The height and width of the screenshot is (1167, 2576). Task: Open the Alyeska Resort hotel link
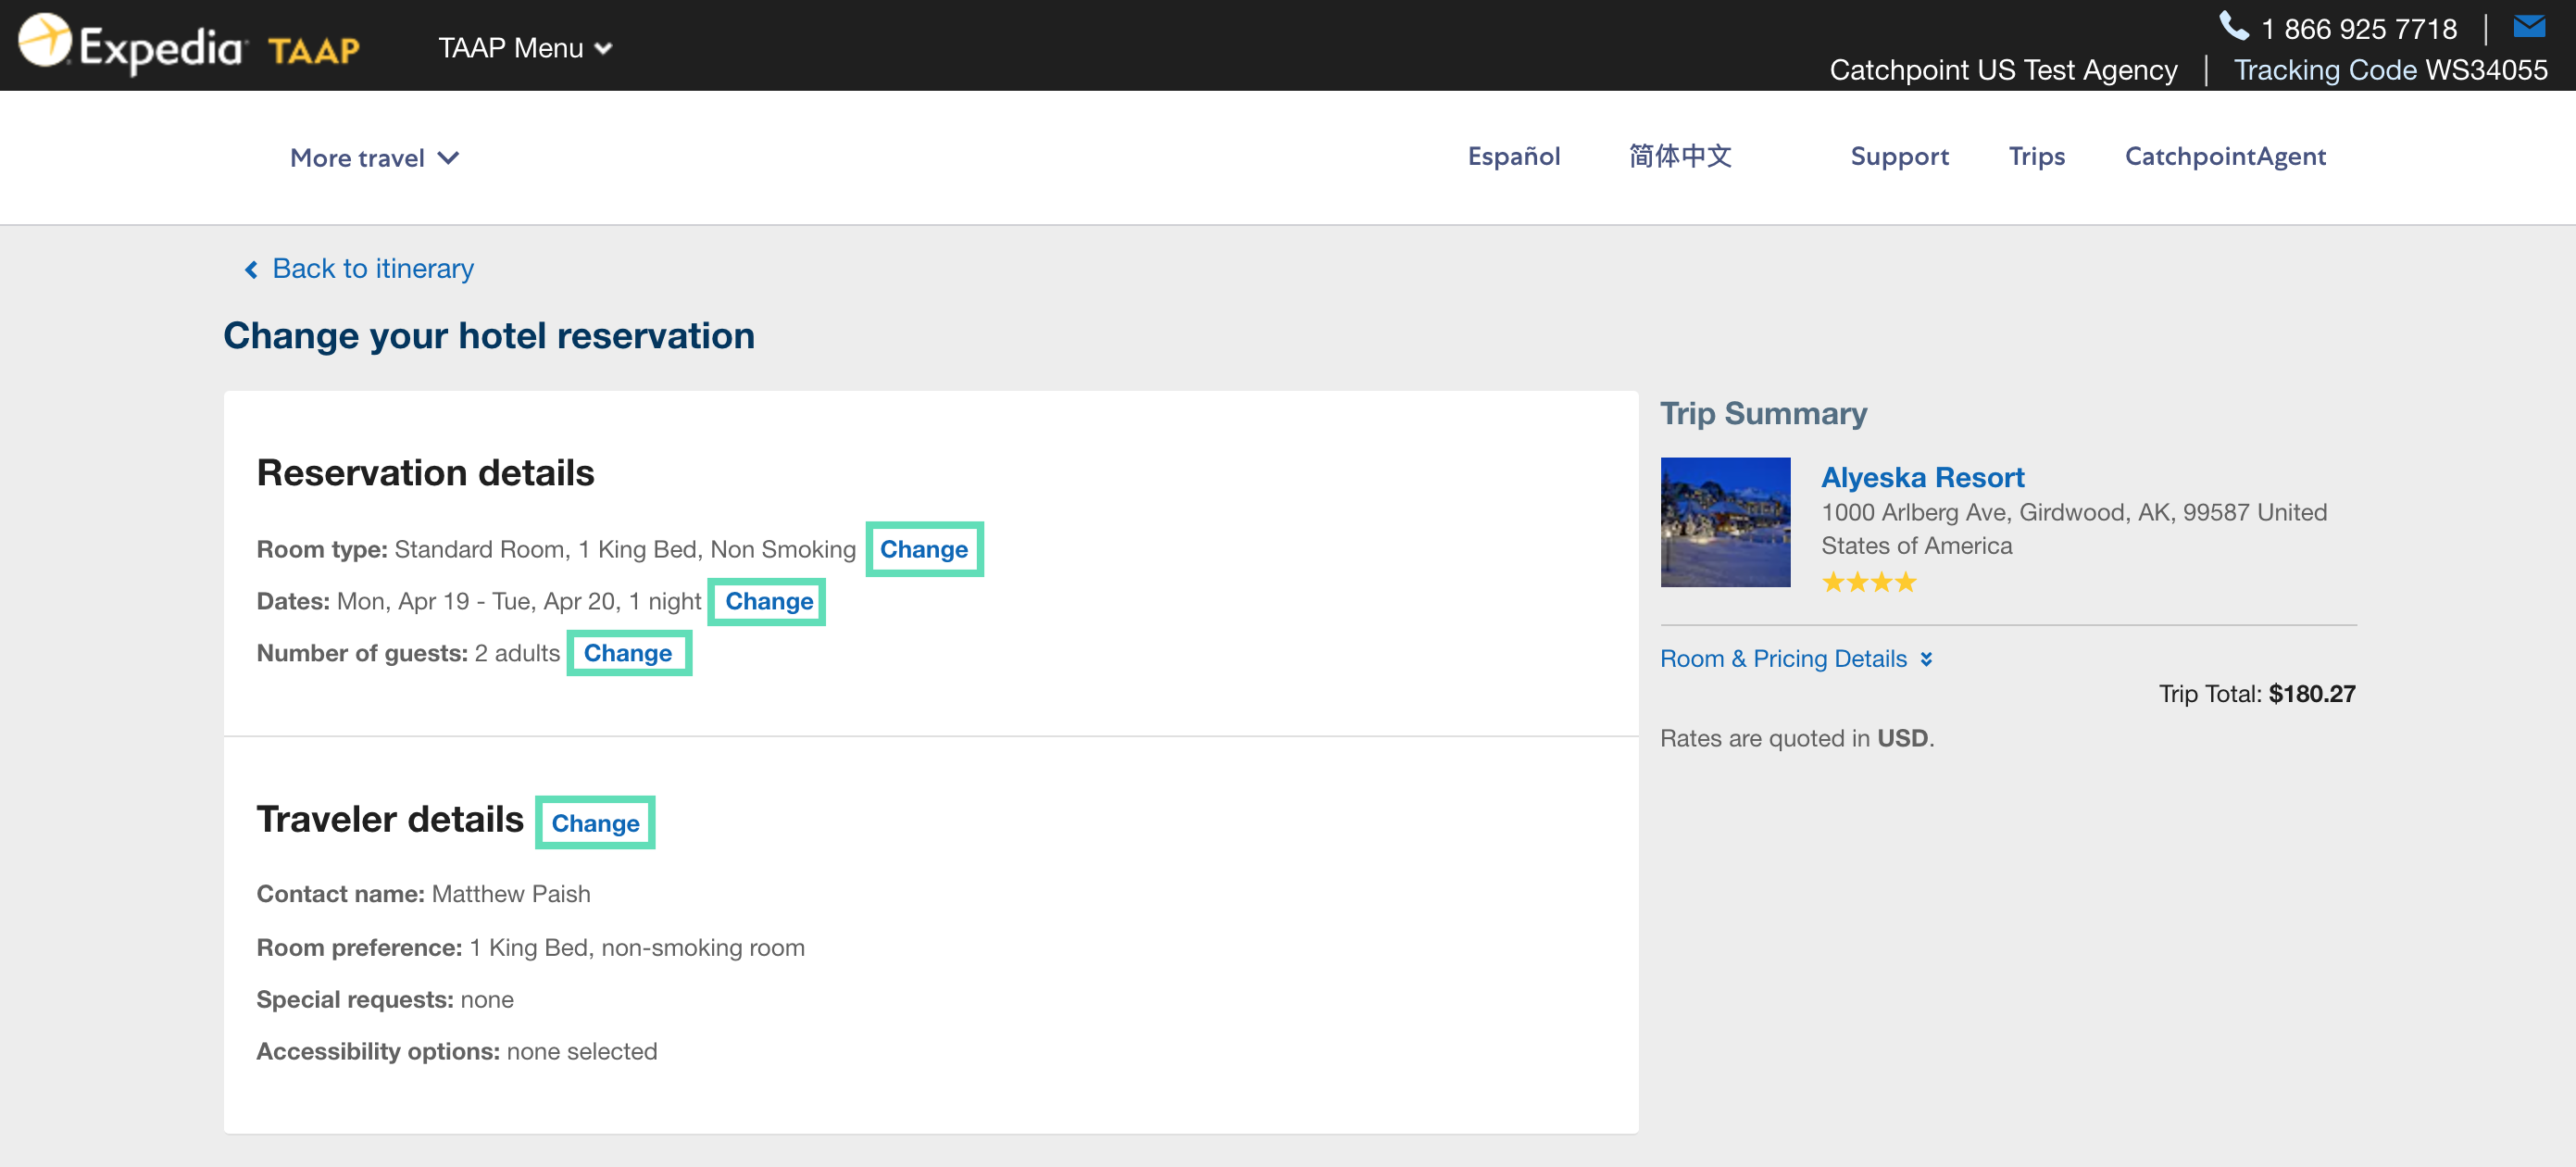(x=1922, y=477)
